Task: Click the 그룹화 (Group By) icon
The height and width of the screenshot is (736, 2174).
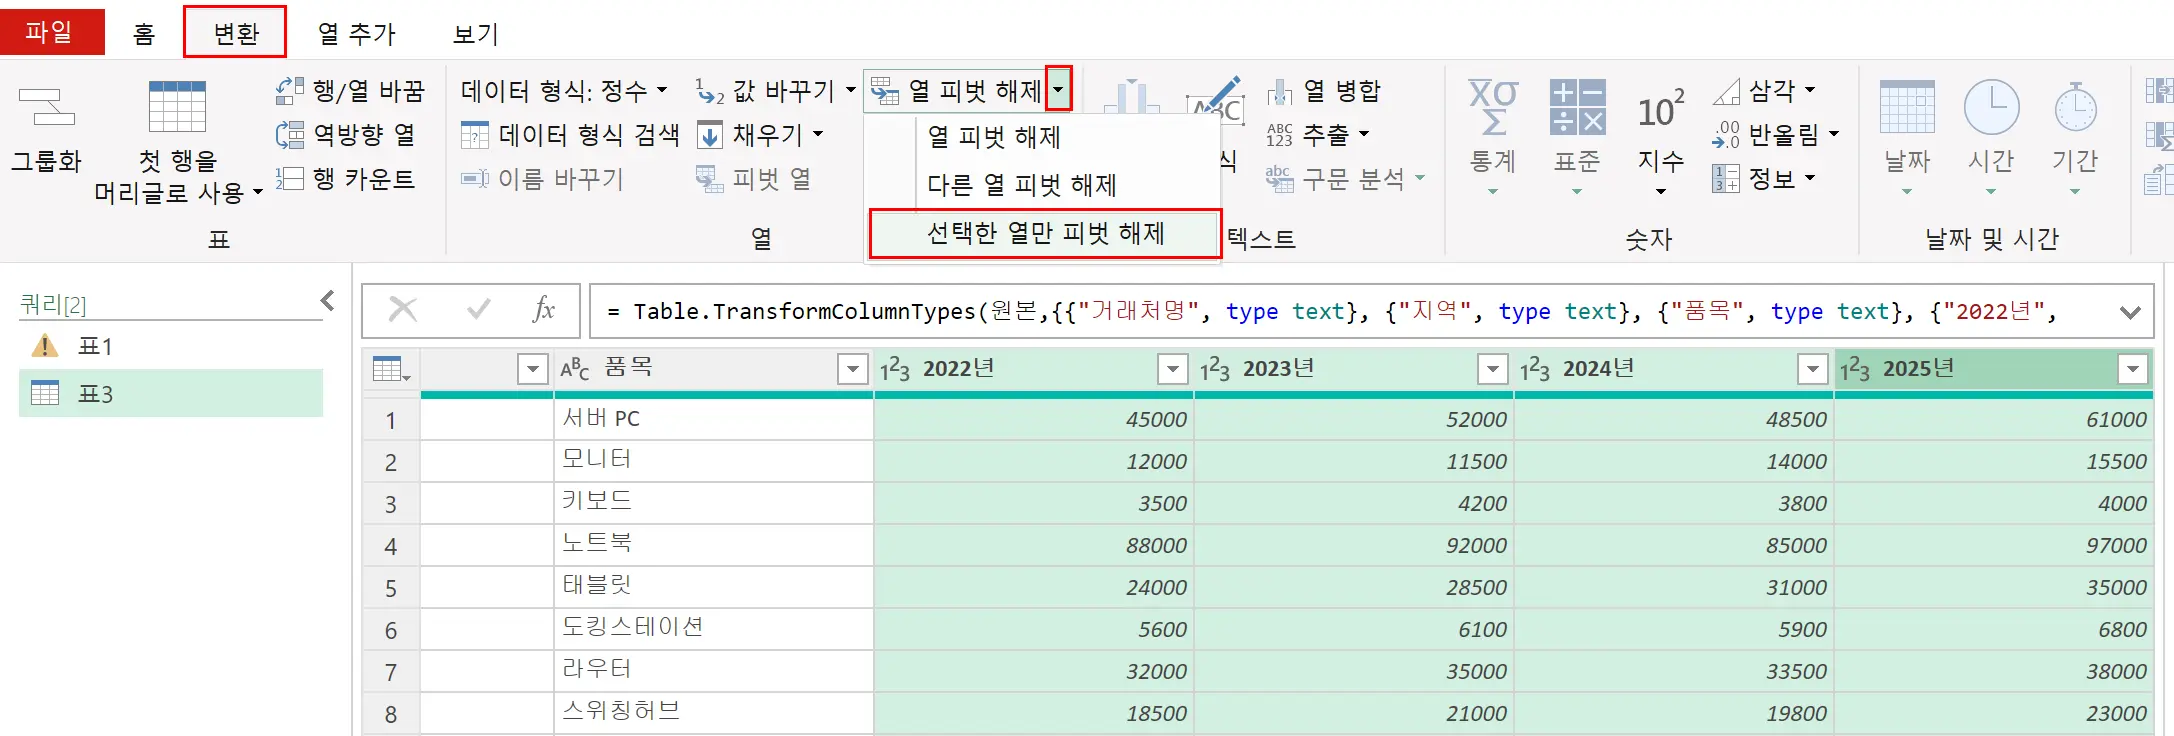Action: pyautogui.click(x=46, y=107)
